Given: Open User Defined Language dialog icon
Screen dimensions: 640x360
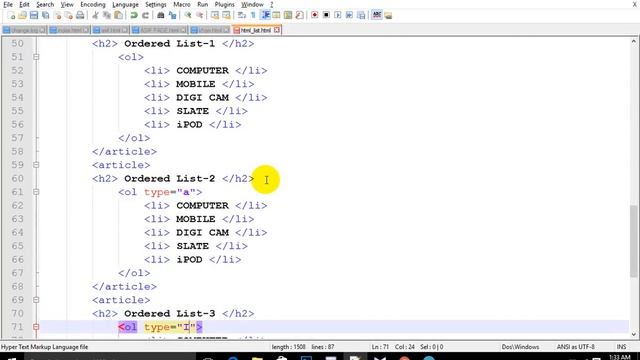Looking at the screenshot, I should (276, 16).
